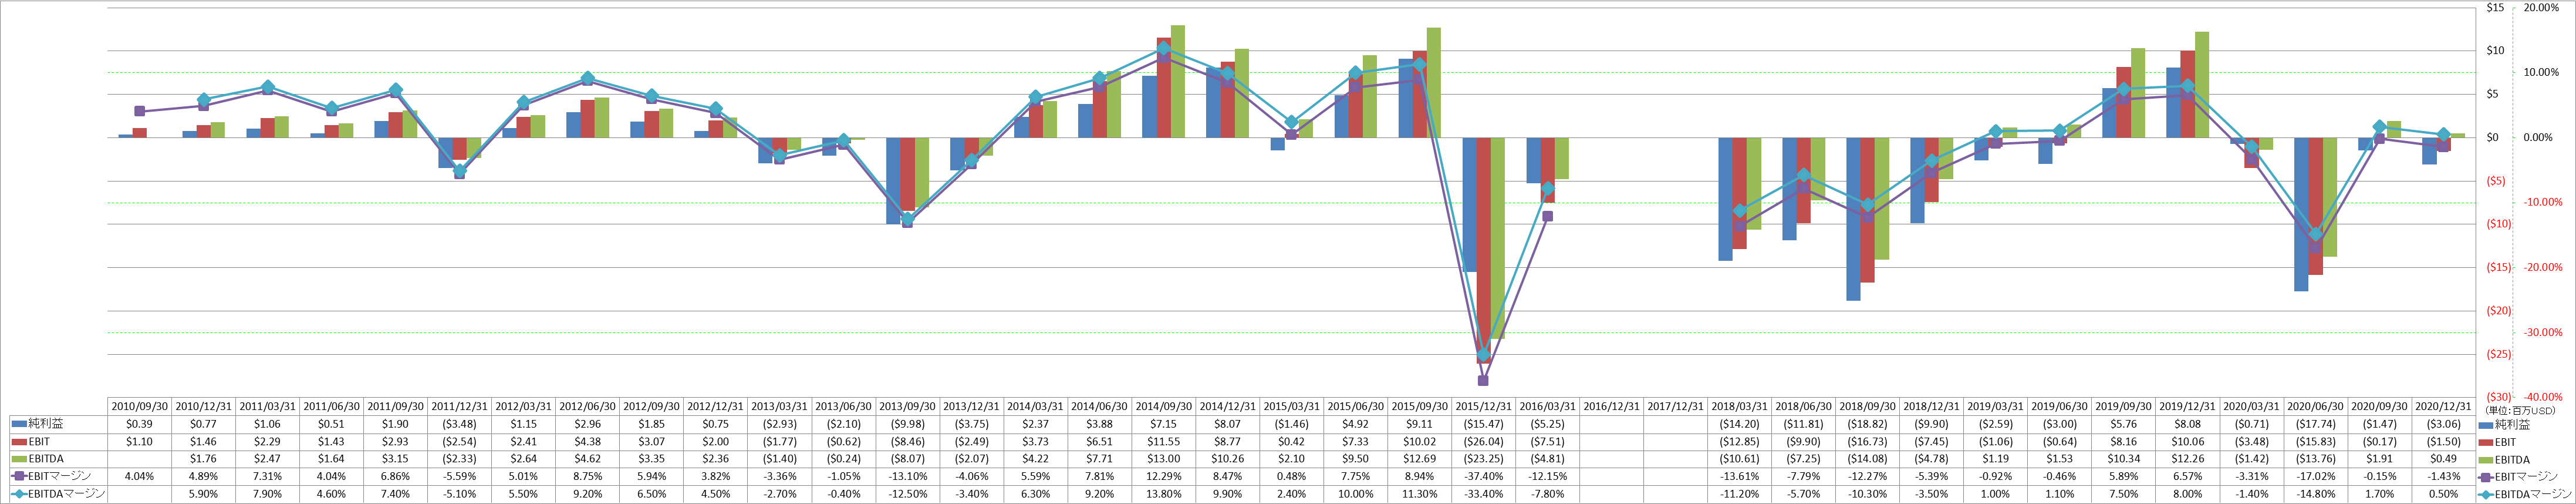This screenshot has width=2576, height=504.
Task: Click the 2016/12/31 date column header
Action: point(1612,407)
